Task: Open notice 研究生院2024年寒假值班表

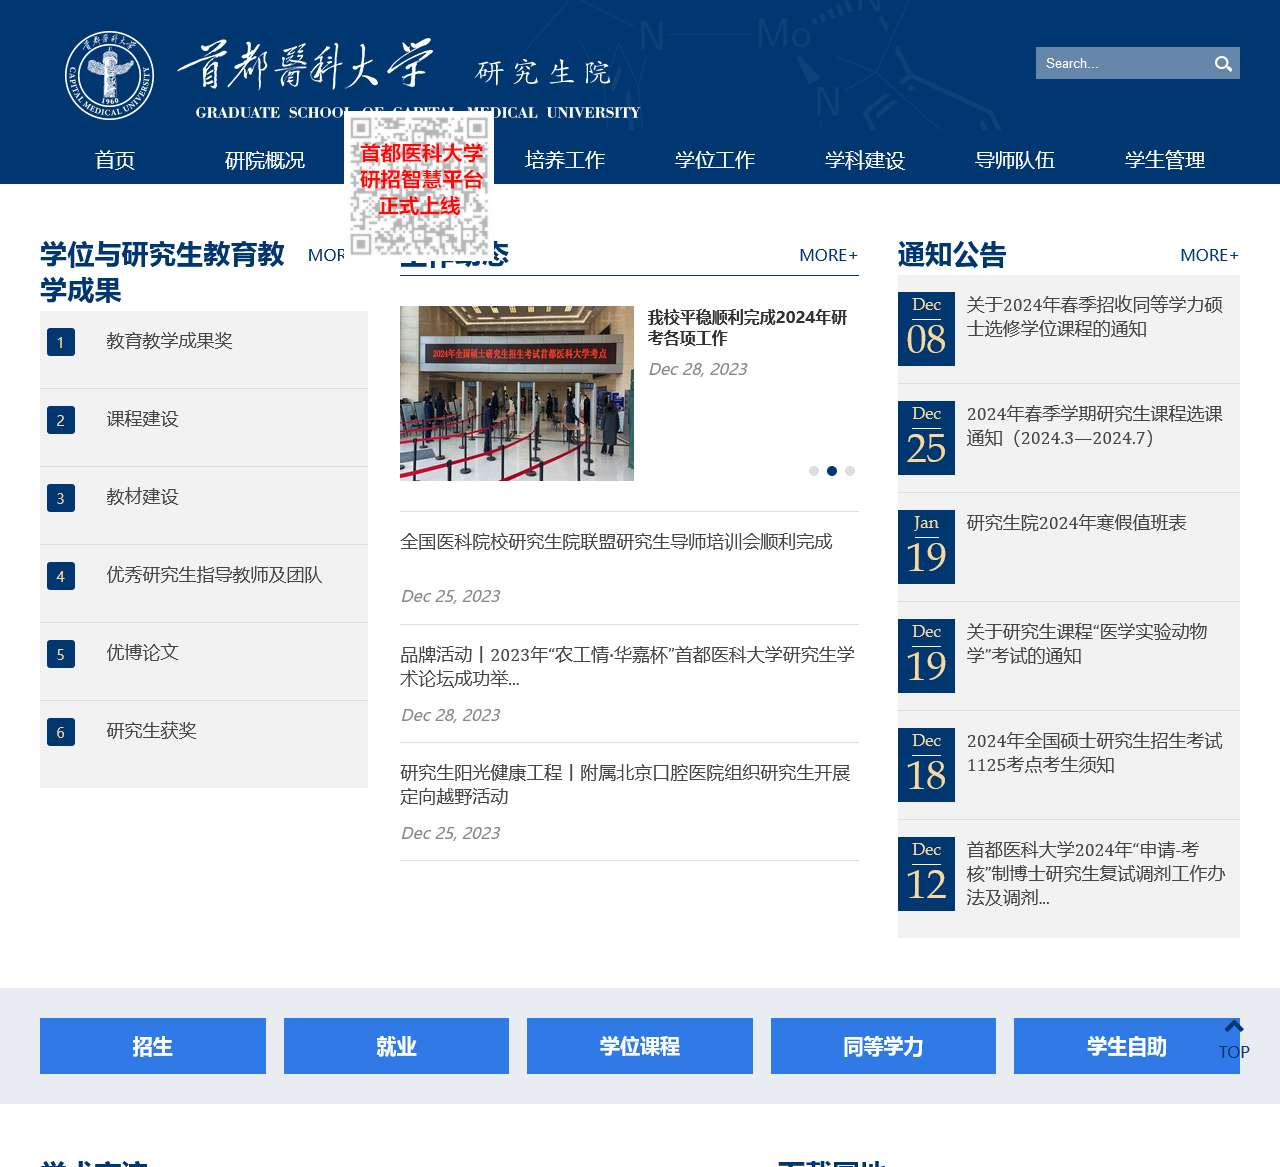Action: coord(1077,523)
